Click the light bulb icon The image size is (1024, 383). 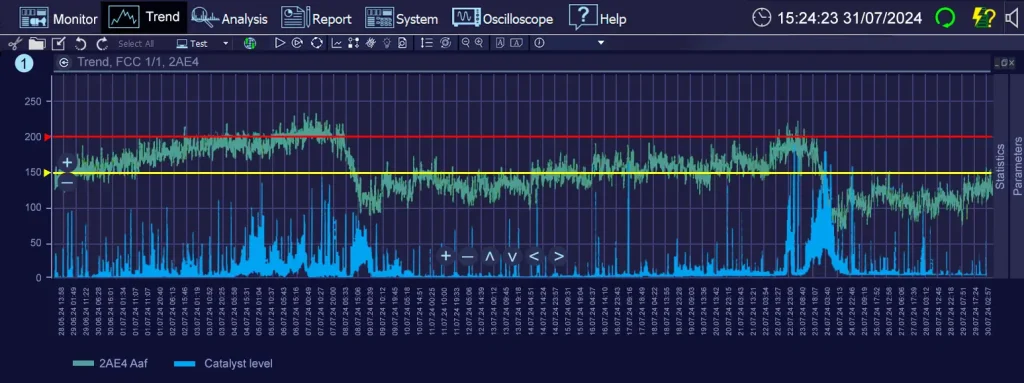coord(387,43)
